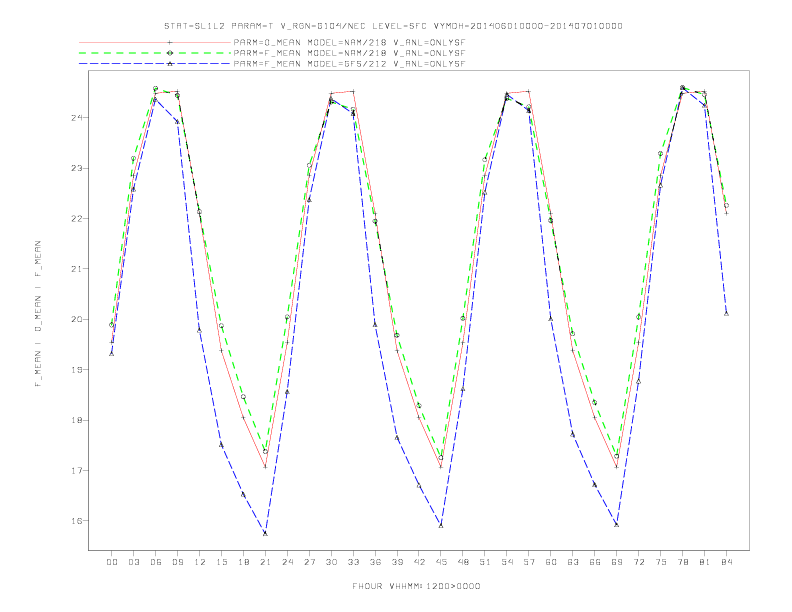The image size is (792, 612).
Task: Click y-axis tick label 18
Action: (x=76, y=420)
